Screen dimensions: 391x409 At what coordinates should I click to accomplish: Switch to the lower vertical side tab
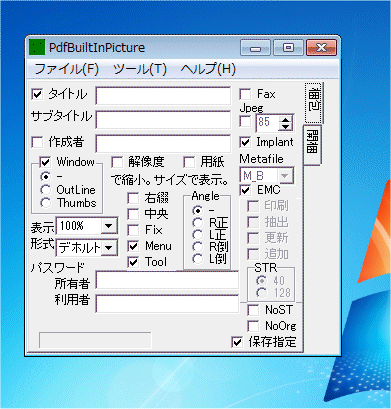[x=312, y=145]
